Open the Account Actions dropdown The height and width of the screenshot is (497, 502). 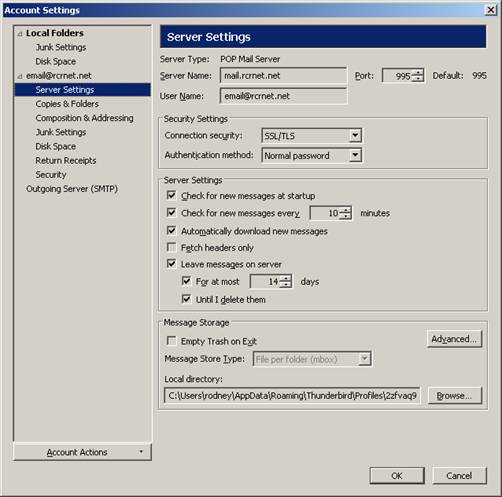[82, 452]
